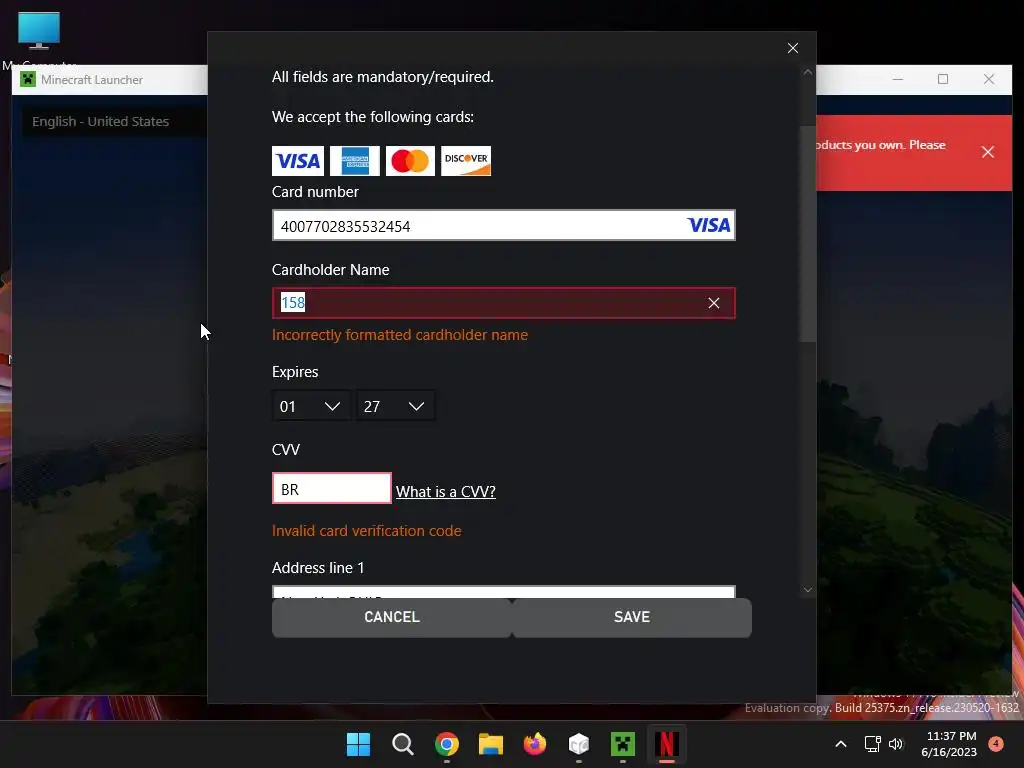Show hidden system tray icons
Screen dimensions: 1024x768
tap(841, 744)
